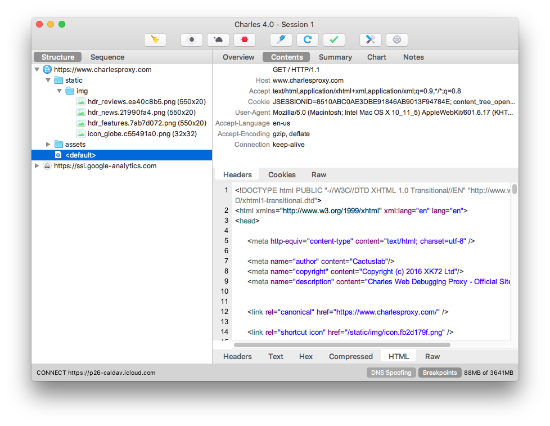Toggle DNS Spoofing status button
The image size is (550, 426).
391,373
